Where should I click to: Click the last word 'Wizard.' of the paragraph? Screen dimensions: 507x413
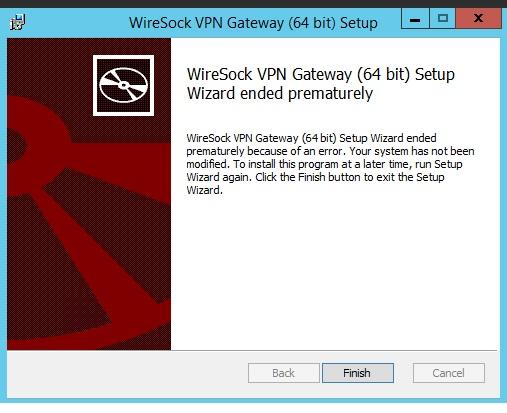point(204,190)
